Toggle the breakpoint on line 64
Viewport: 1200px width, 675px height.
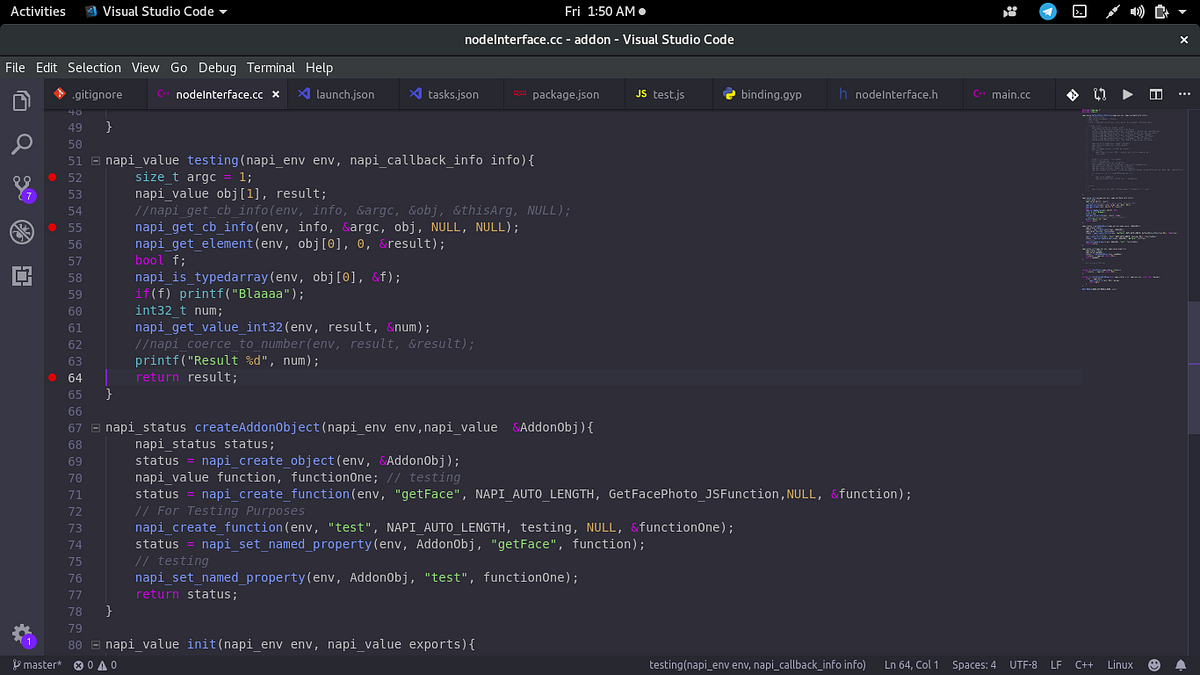(x=52, y=378)
